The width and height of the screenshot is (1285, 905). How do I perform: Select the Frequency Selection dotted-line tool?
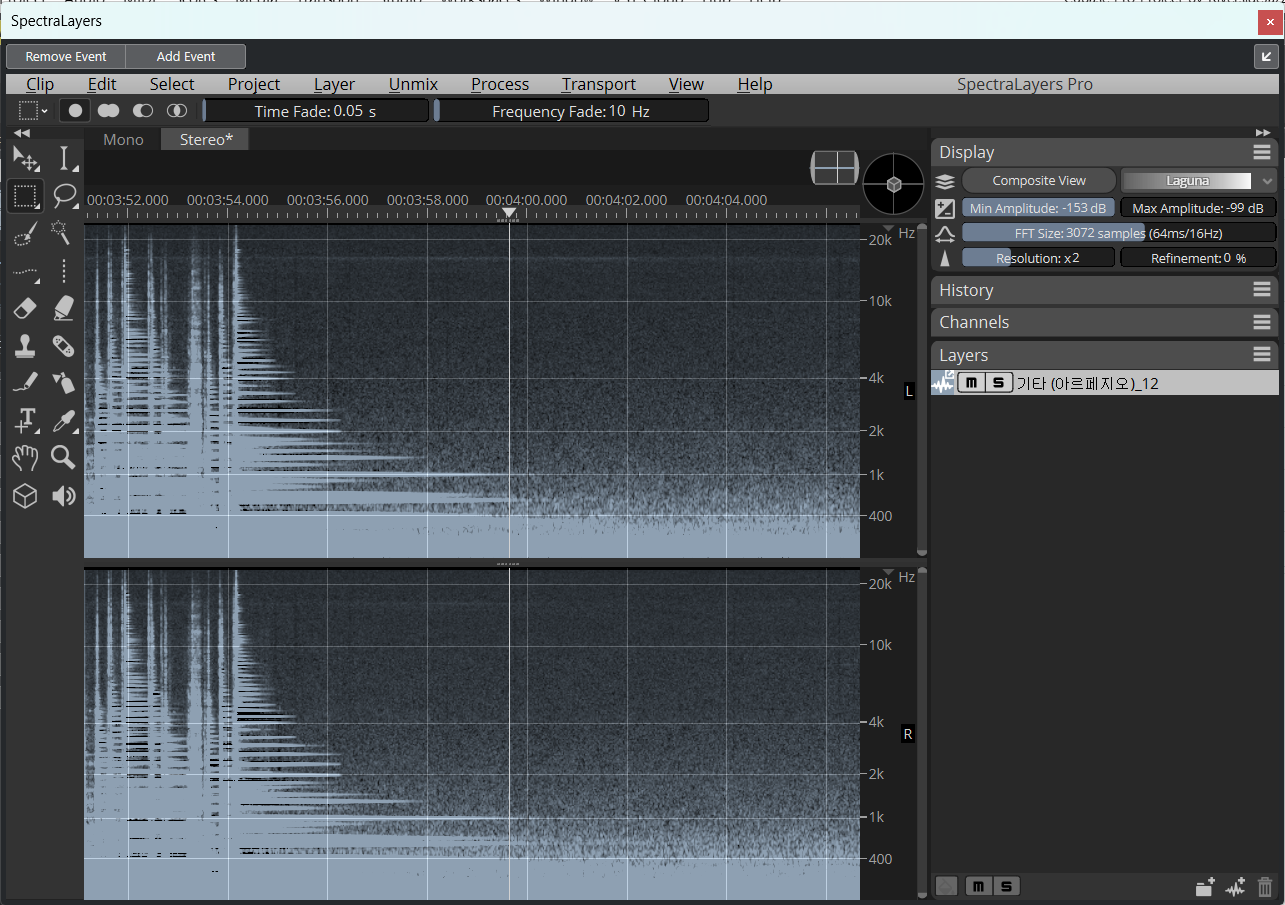(25, 271)
